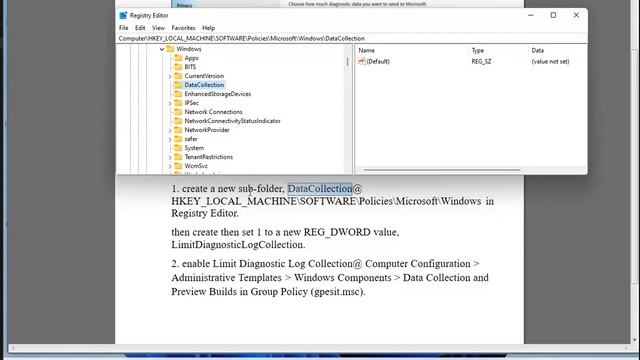Collapse the Windows key
This screenshot has width=640, height=360.
[x=162, y=49]
